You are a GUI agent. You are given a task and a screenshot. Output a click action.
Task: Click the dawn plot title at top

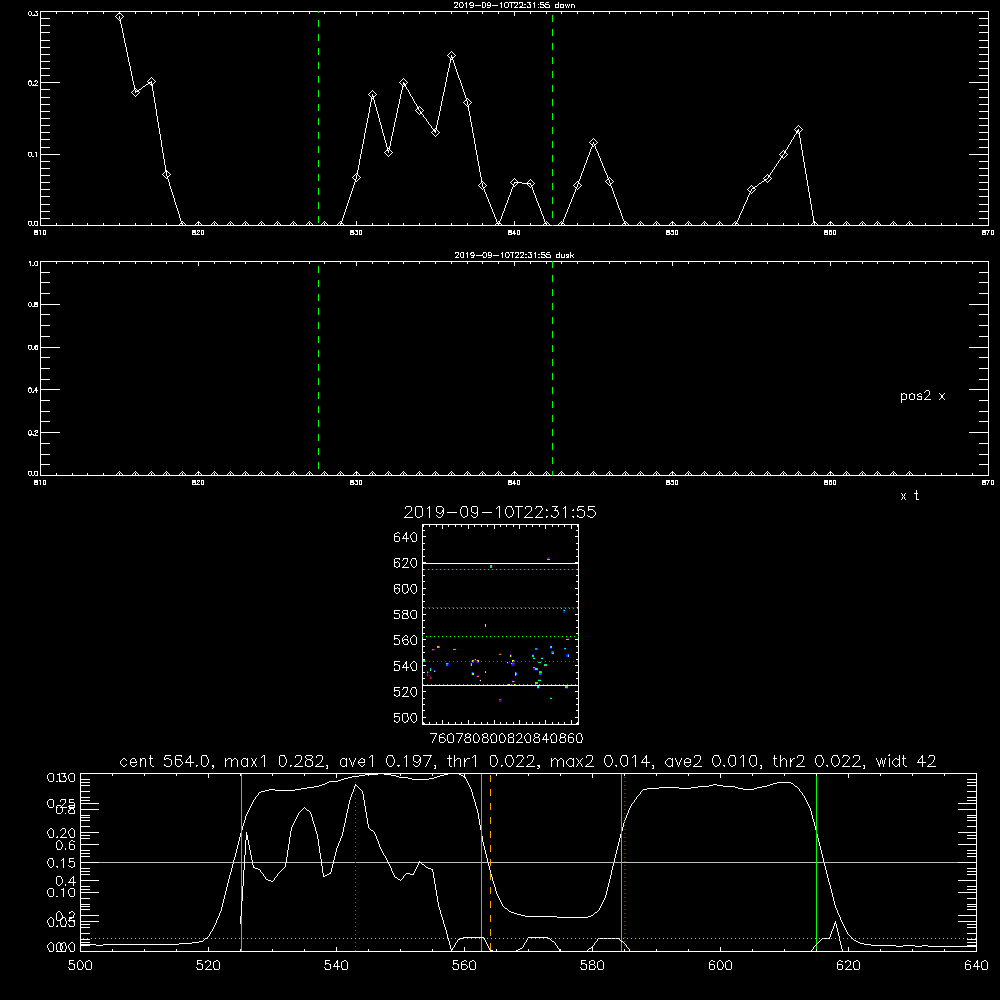click(x=514, y=5)
